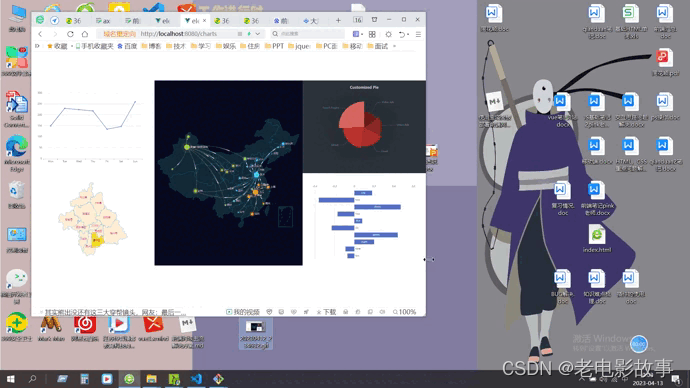Open the 技术 bookmark folder
This screenshot has width=690, height=388.
coord(176,46)
